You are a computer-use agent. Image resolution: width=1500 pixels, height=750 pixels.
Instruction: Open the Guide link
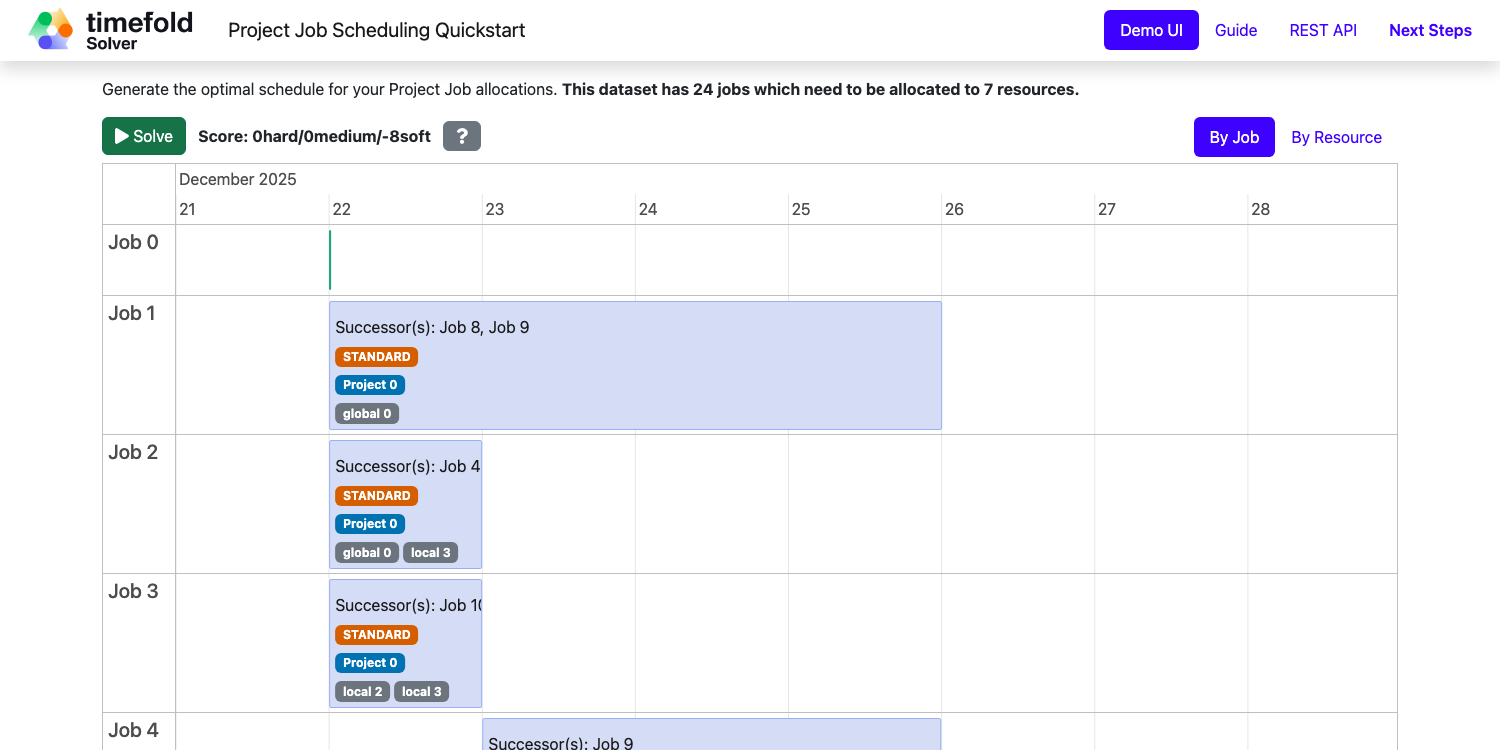1235,30
